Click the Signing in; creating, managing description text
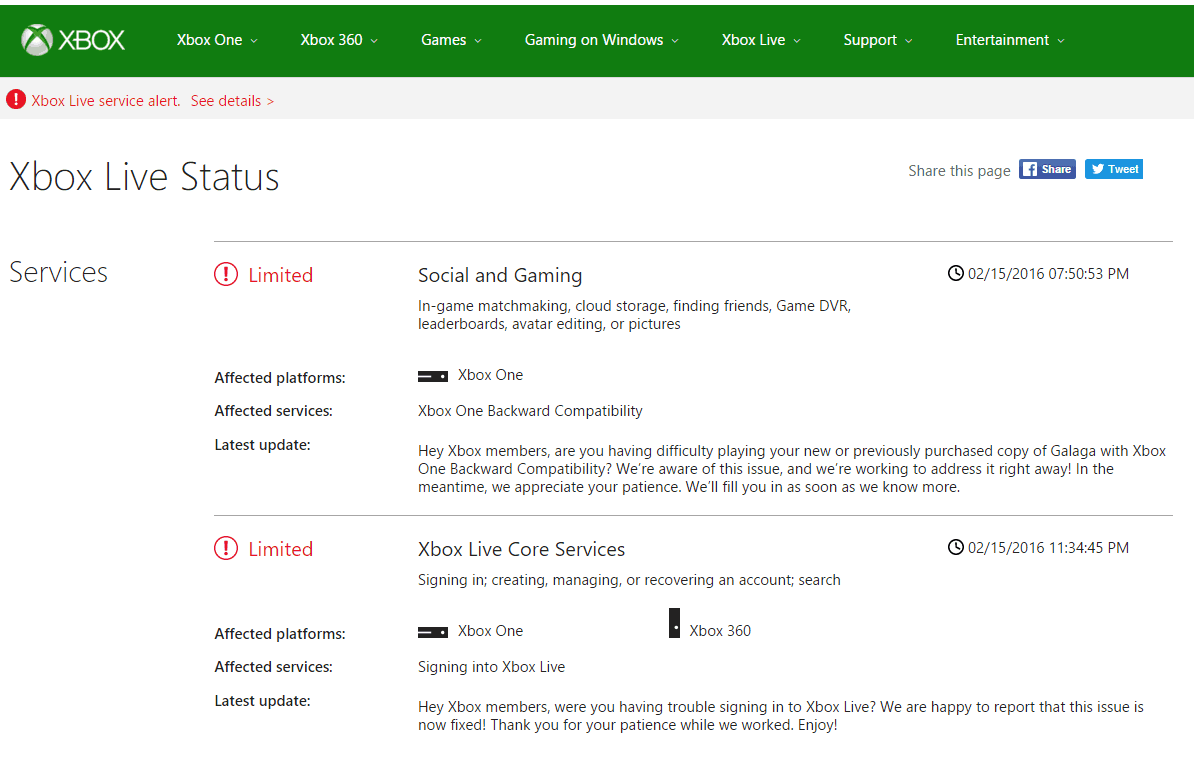The width and height of the screenshot is (1194, 759). click(x=629, y=580)
